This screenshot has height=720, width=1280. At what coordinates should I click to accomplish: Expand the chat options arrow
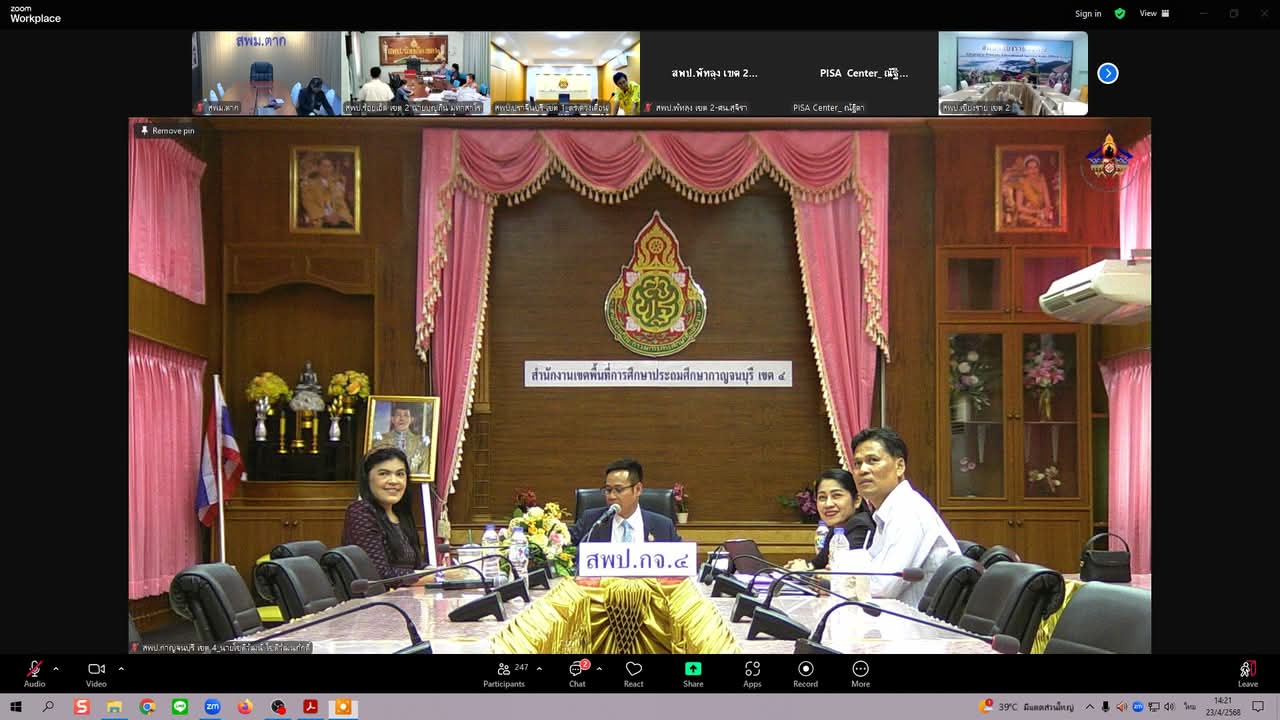pyautogui.click(x=599, y=668)
